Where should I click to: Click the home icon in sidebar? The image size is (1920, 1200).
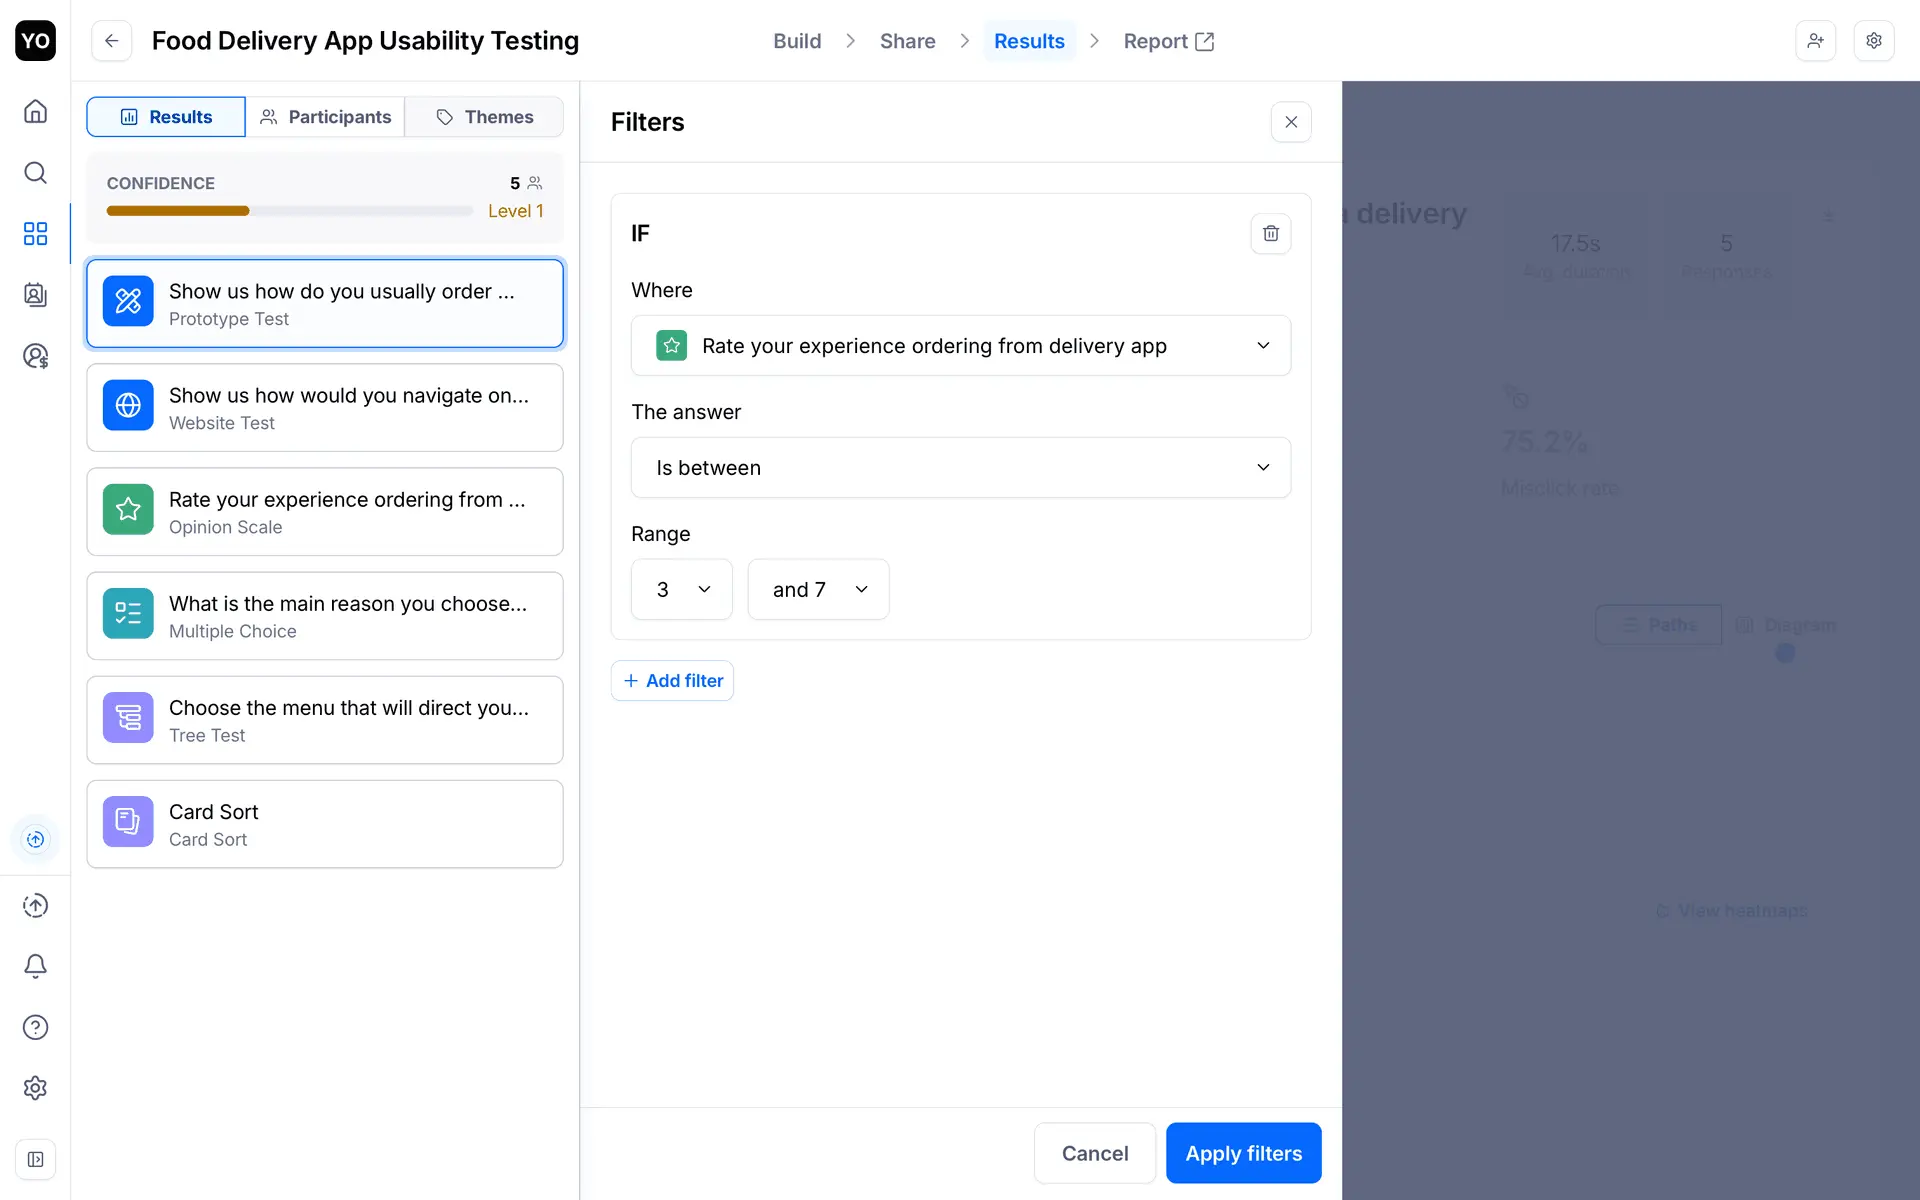pyautogui.click(x=35, y=111)
